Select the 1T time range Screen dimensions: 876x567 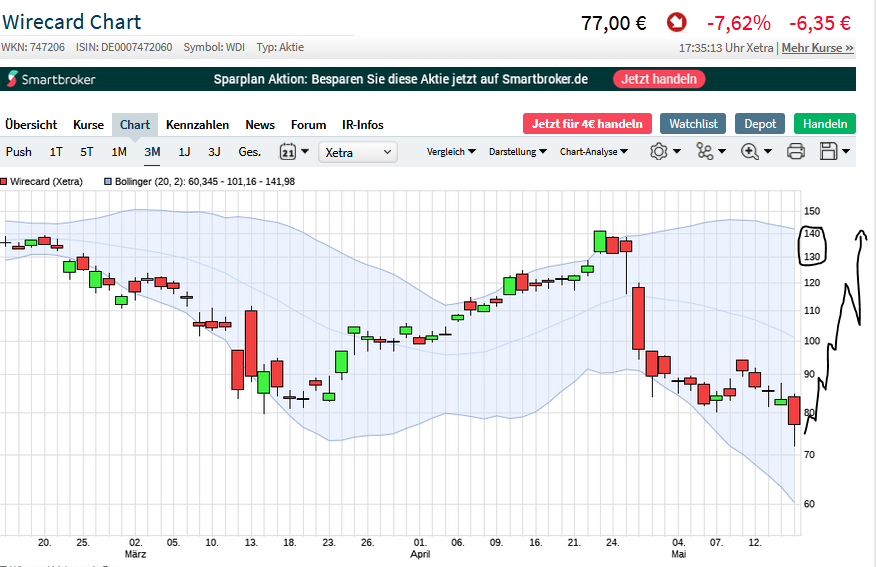(56, 152)
